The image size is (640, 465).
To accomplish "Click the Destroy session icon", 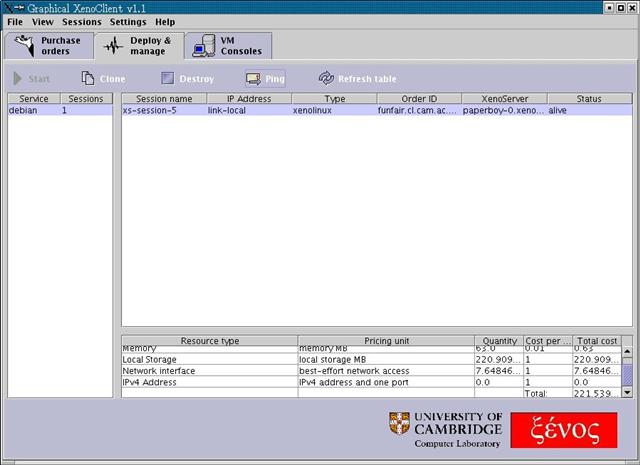I will click(168, 78).
